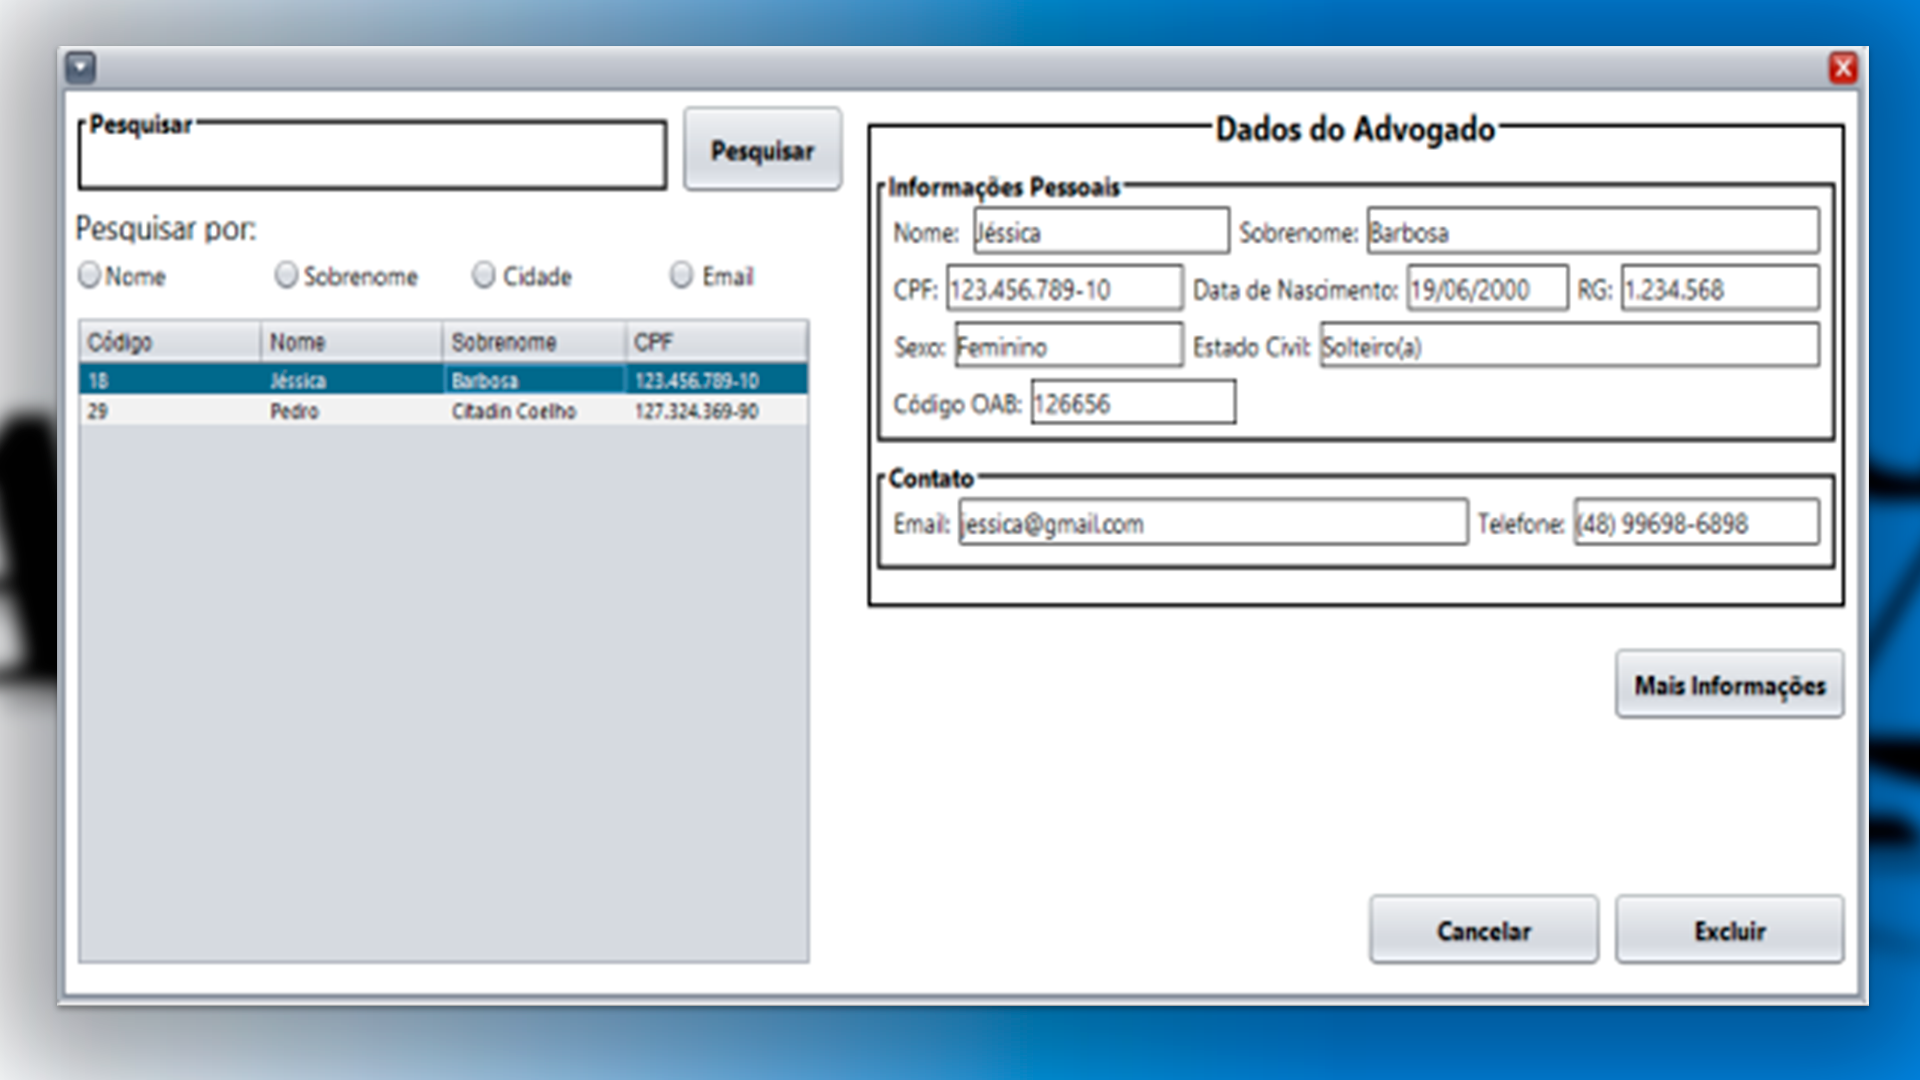The image size is (1920, 1080).
Task: Click the Email field with jessica@gmail.com
Action: (1213, 523)
